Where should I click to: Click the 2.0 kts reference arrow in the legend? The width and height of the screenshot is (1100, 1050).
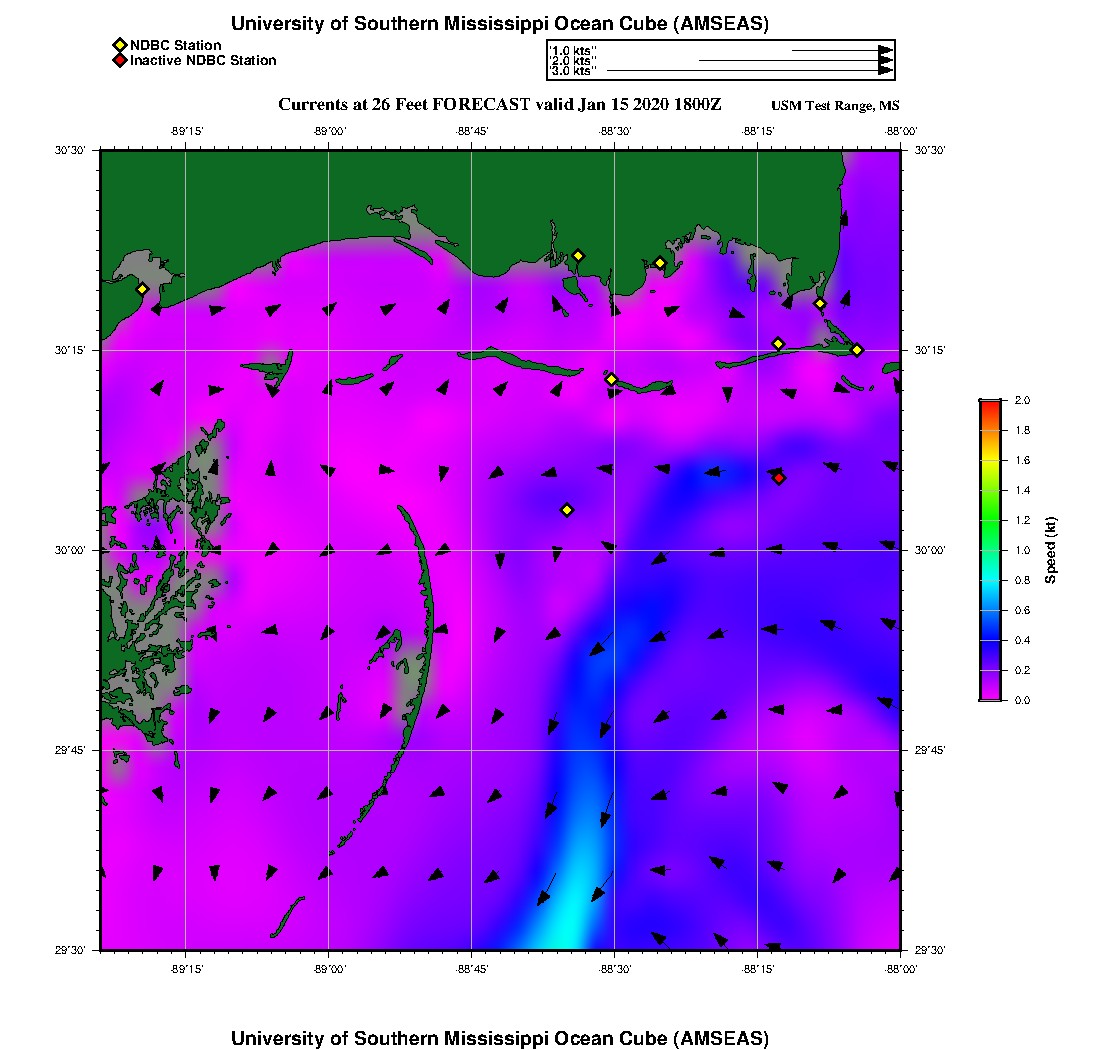click(x=796, y=60)
